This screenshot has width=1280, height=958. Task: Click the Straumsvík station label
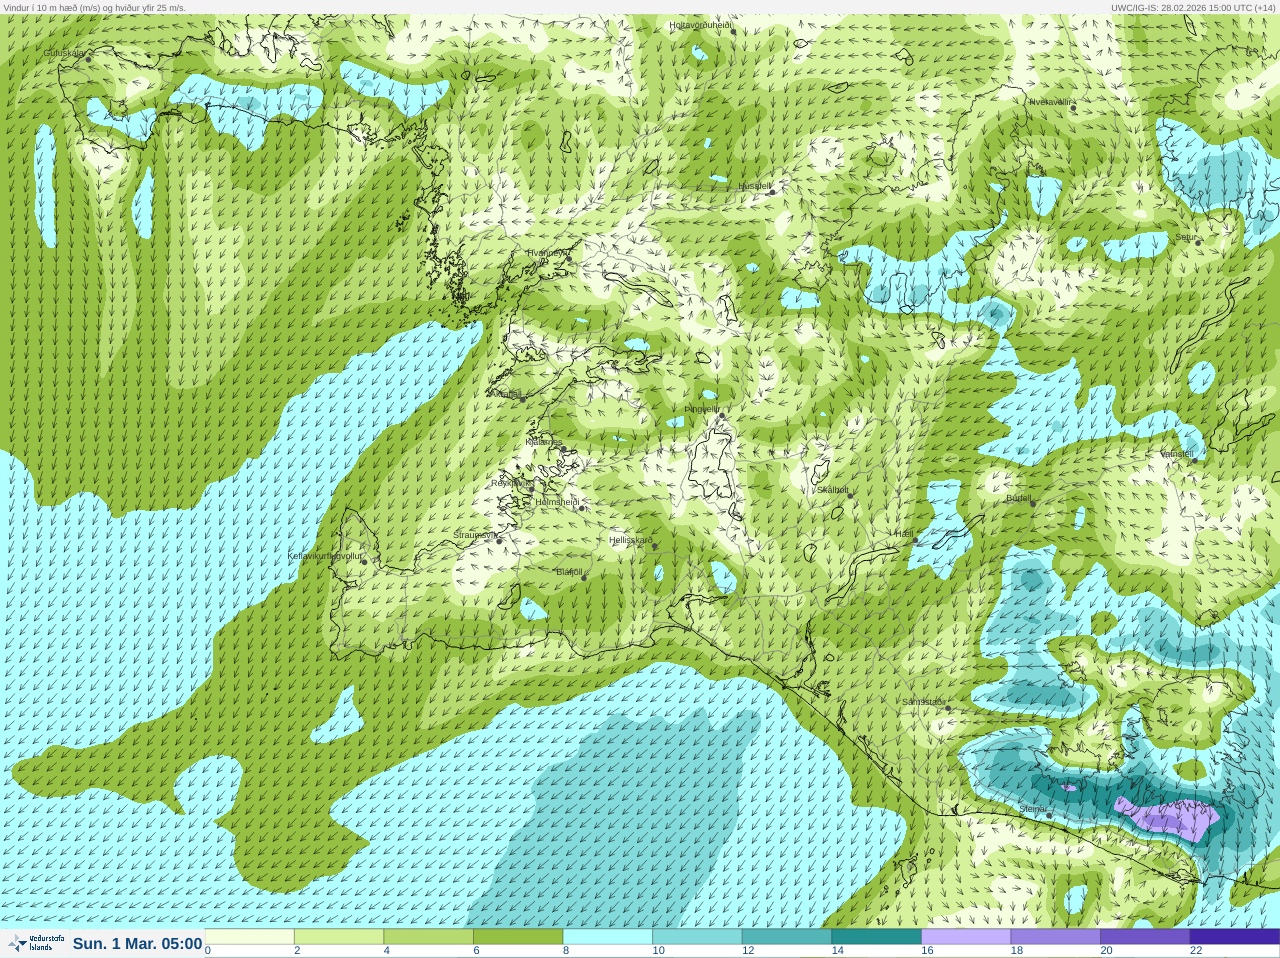click(x=475, y=535)
